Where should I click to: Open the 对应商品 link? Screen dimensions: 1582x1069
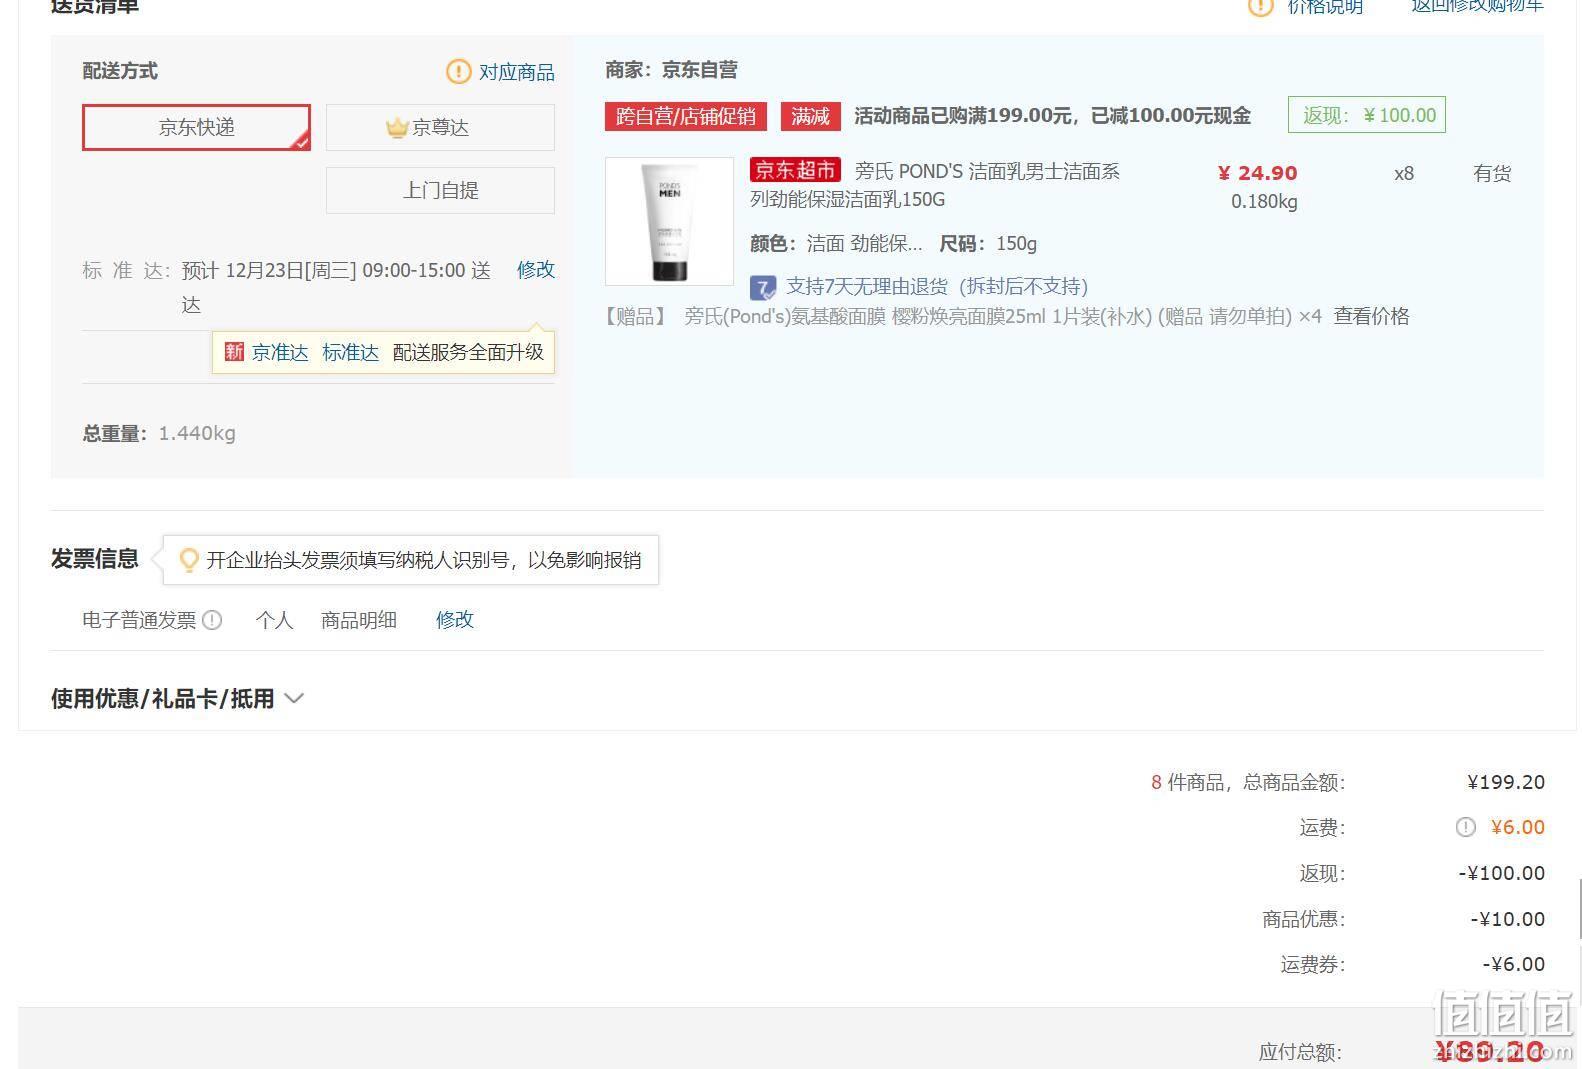(516, 72)
